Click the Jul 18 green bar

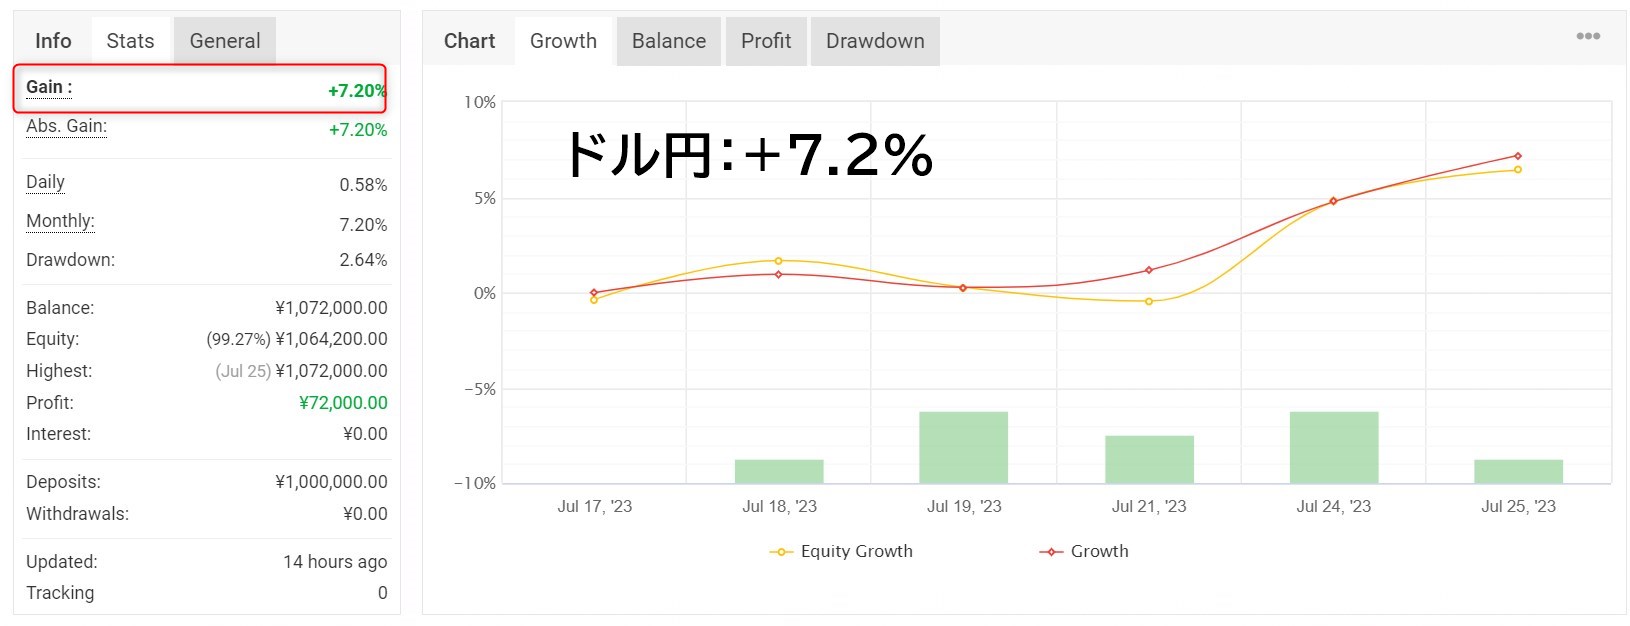(779, 471)
